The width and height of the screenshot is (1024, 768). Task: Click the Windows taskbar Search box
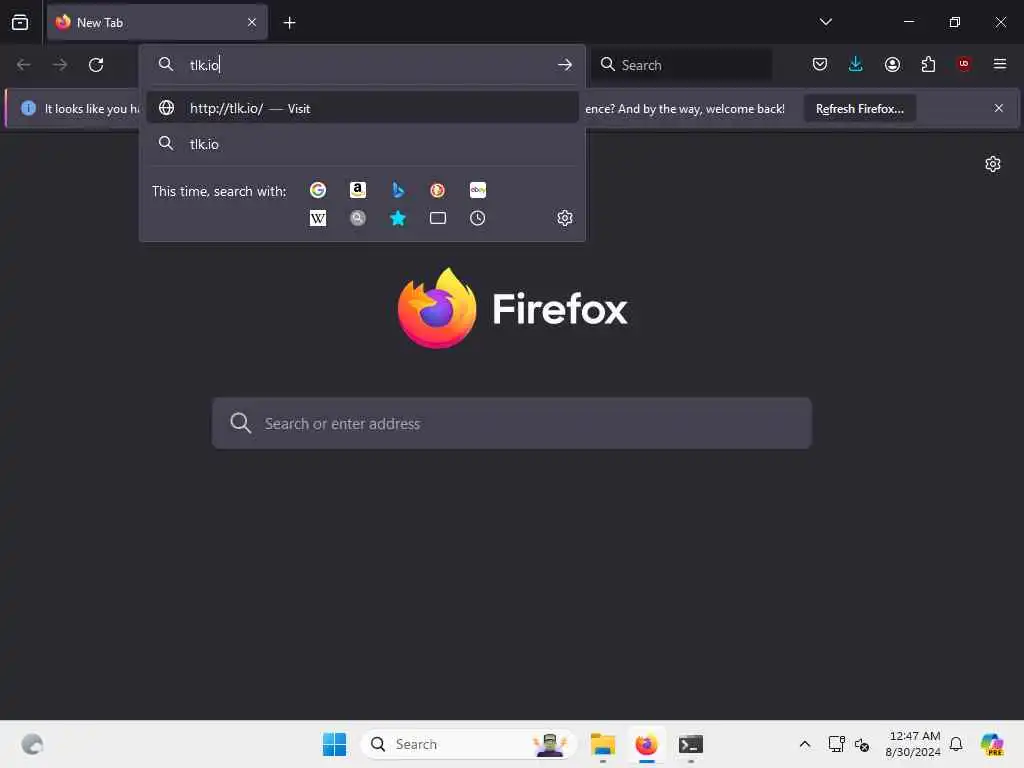(x=468, y=744)
